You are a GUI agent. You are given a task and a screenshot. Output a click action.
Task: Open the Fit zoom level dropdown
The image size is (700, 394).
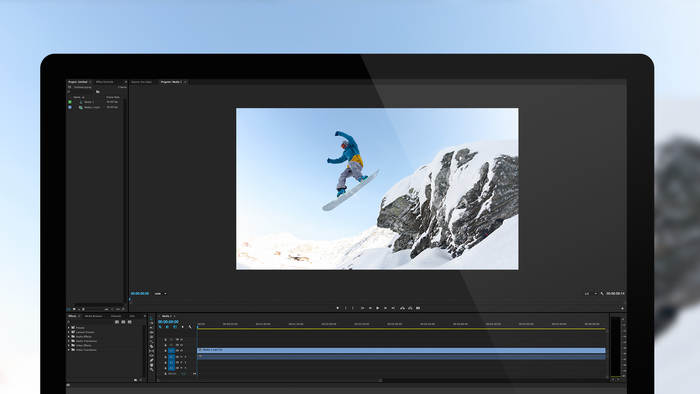[x=160, y=294]
